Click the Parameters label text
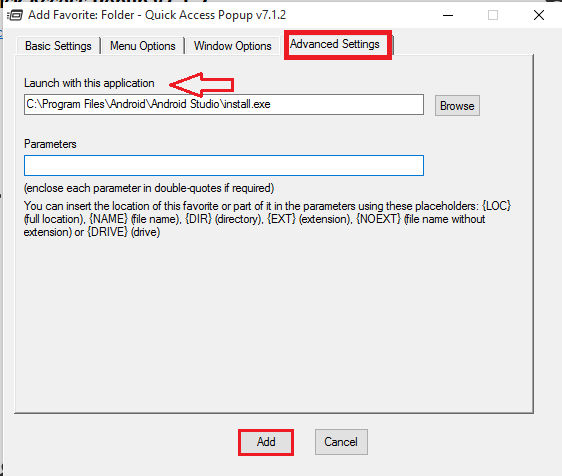The width and height of the screenshot is (562, 476). pyautogui.click(x=50, y=144)
